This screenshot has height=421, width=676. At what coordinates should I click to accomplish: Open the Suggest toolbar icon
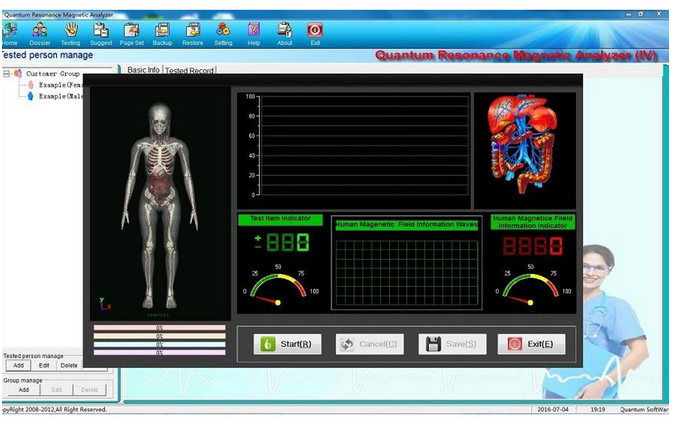[101, 34]
